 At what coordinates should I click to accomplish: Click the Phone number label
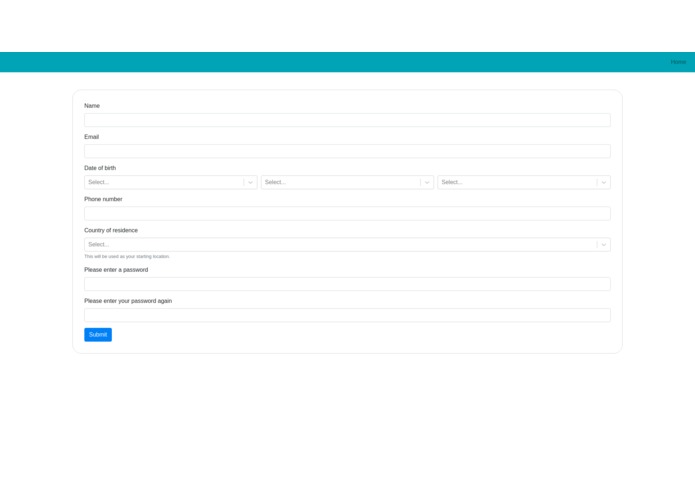pyautogui.click(x=103, y=199)
